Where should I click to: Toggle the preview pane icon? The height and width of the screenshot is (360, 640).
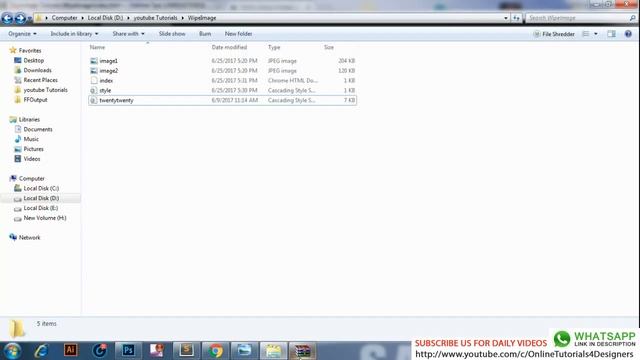point(611,34)
